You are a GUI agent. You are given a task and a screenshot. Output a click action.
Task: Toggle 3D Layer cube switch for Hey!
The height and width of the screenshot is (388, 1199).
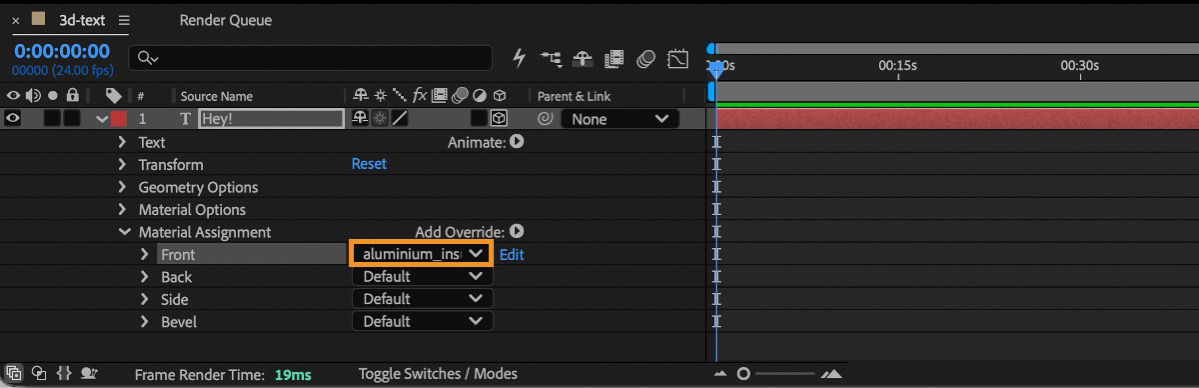point(499,119)
